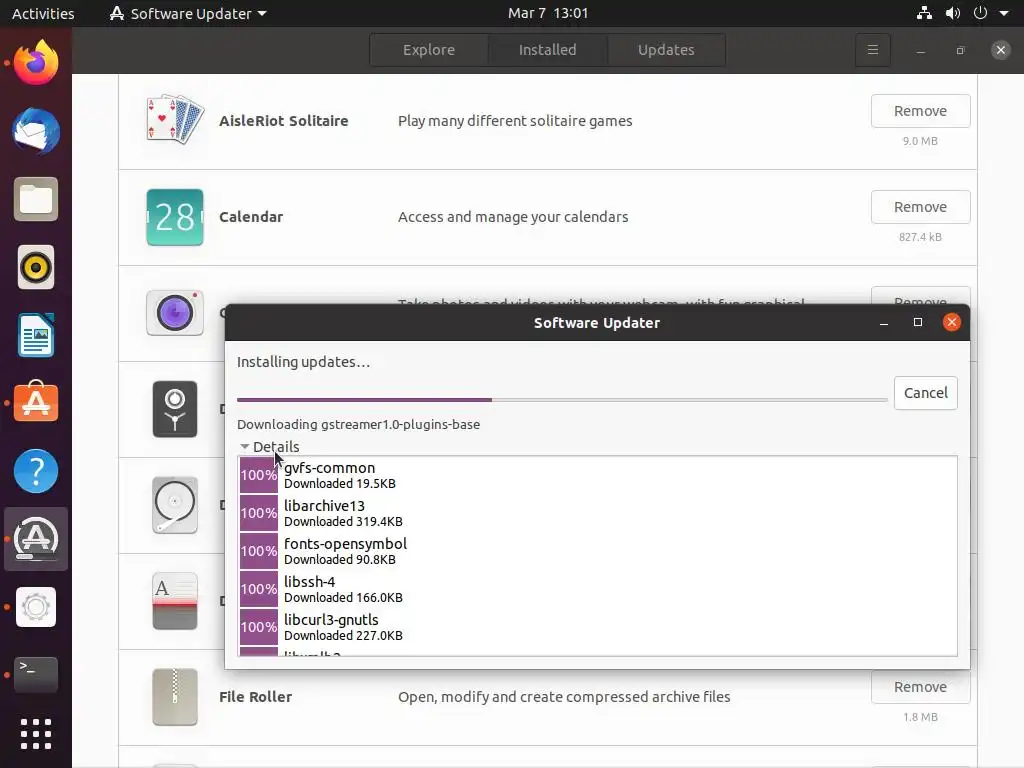This screenshot has height=768, width=1024.
Task: Click the libssh-4 100% progress cell
Action: [259, 589]
